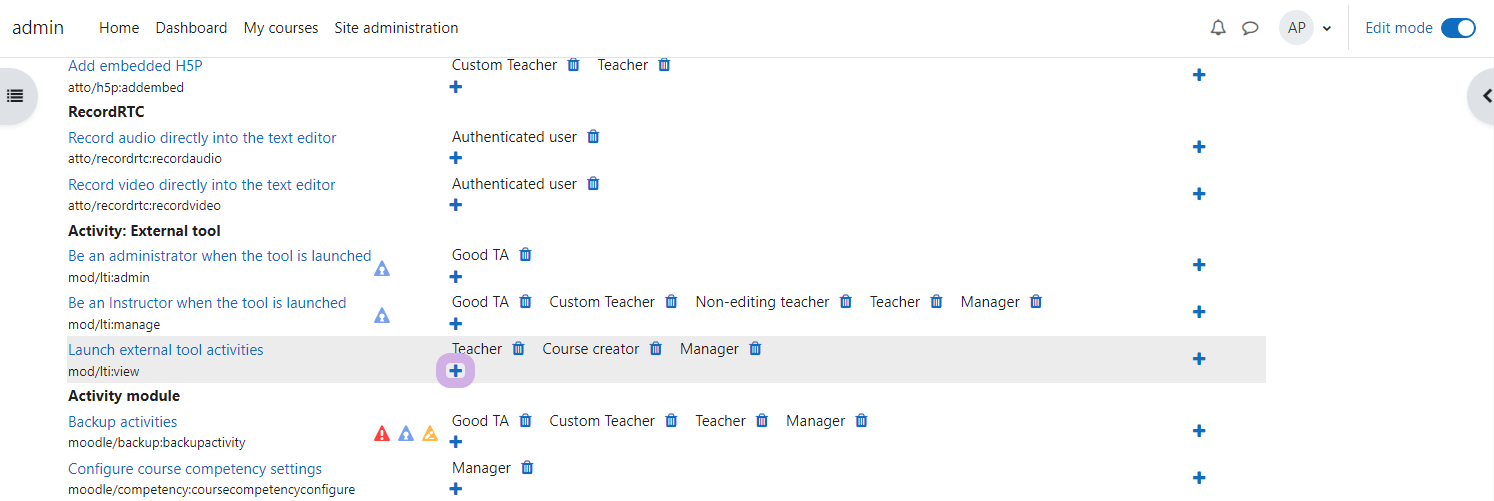Add allowed role to mod/lti:view capability
This screenshot has height=501, width=1494.
(x=456, y=371)
